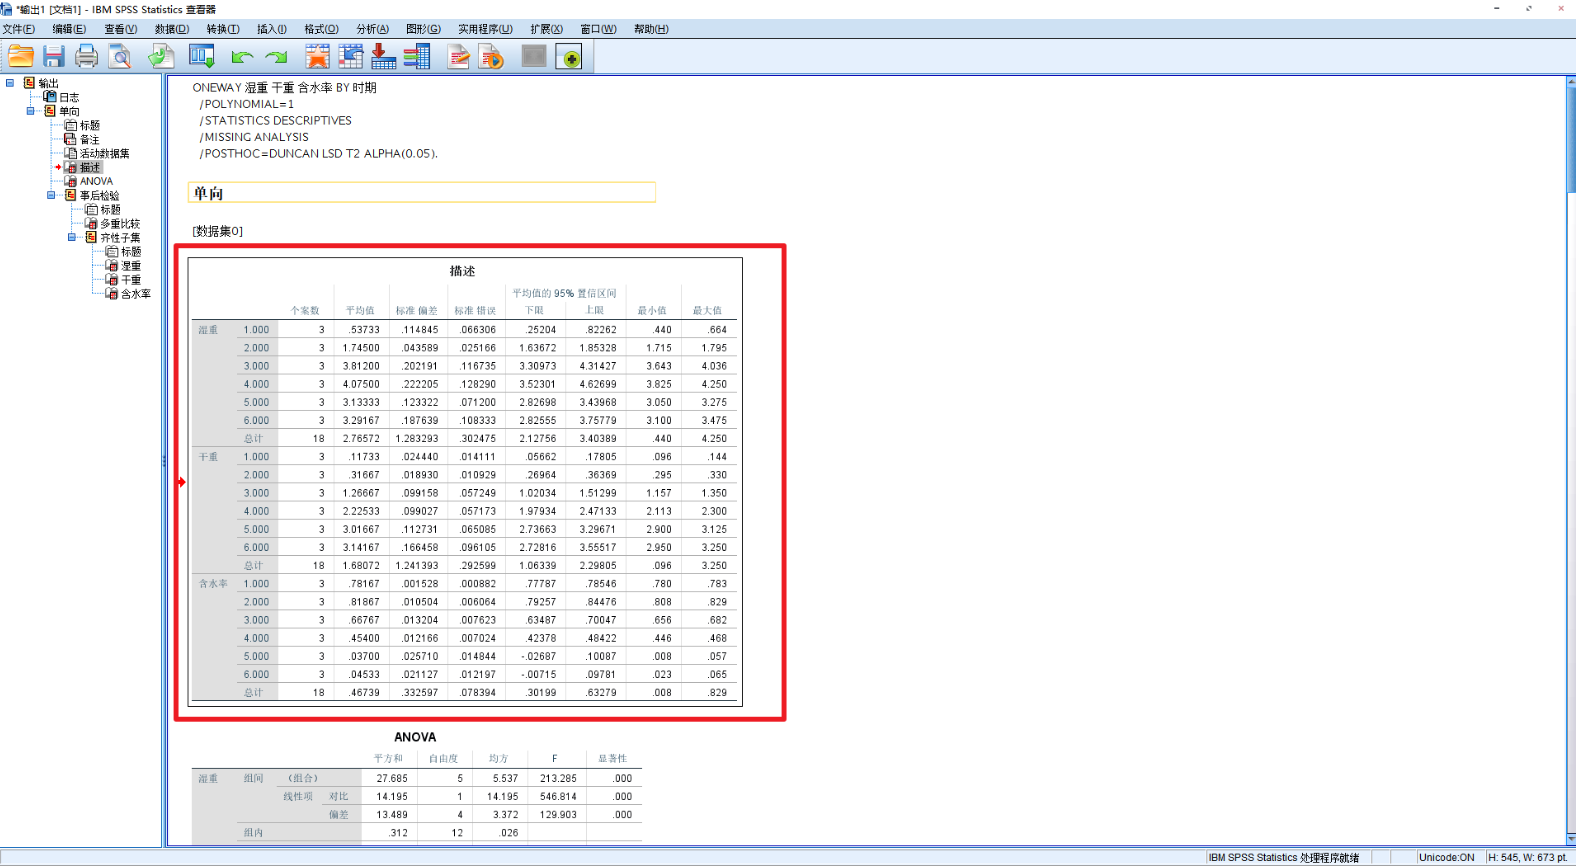The image size is (1576, 866).
Task: Print the output using the printer icon
Action: coord(87,57)
